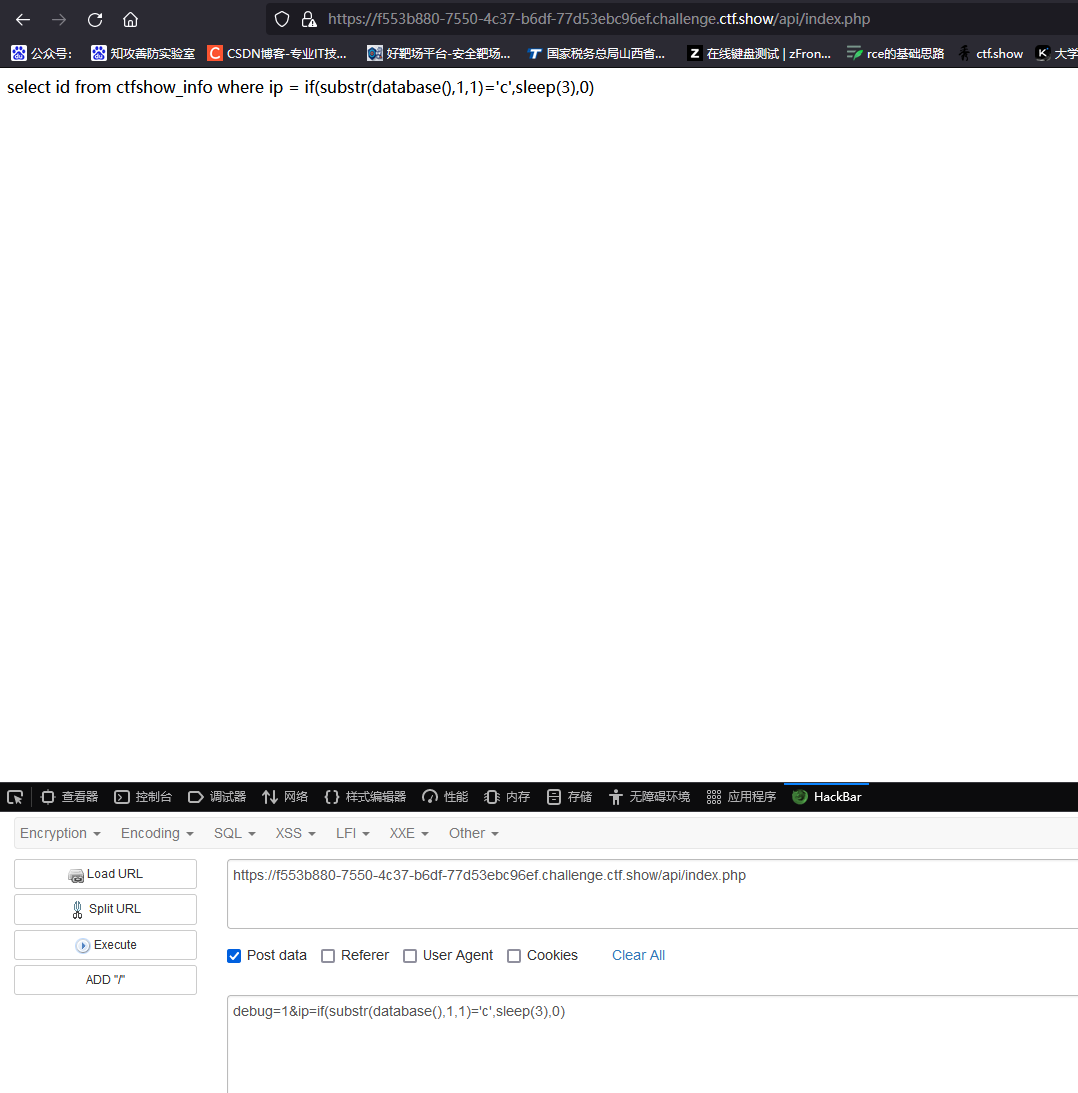Click the select id SQL query text
Image resolution: width=1078 pixels, height=1093 pixels.
click(301, 87)
